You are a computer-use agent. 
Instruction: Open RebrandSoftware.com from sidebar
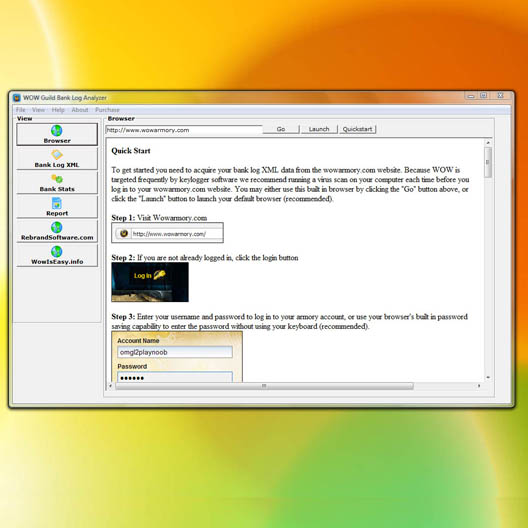click(x=57, y=231)
